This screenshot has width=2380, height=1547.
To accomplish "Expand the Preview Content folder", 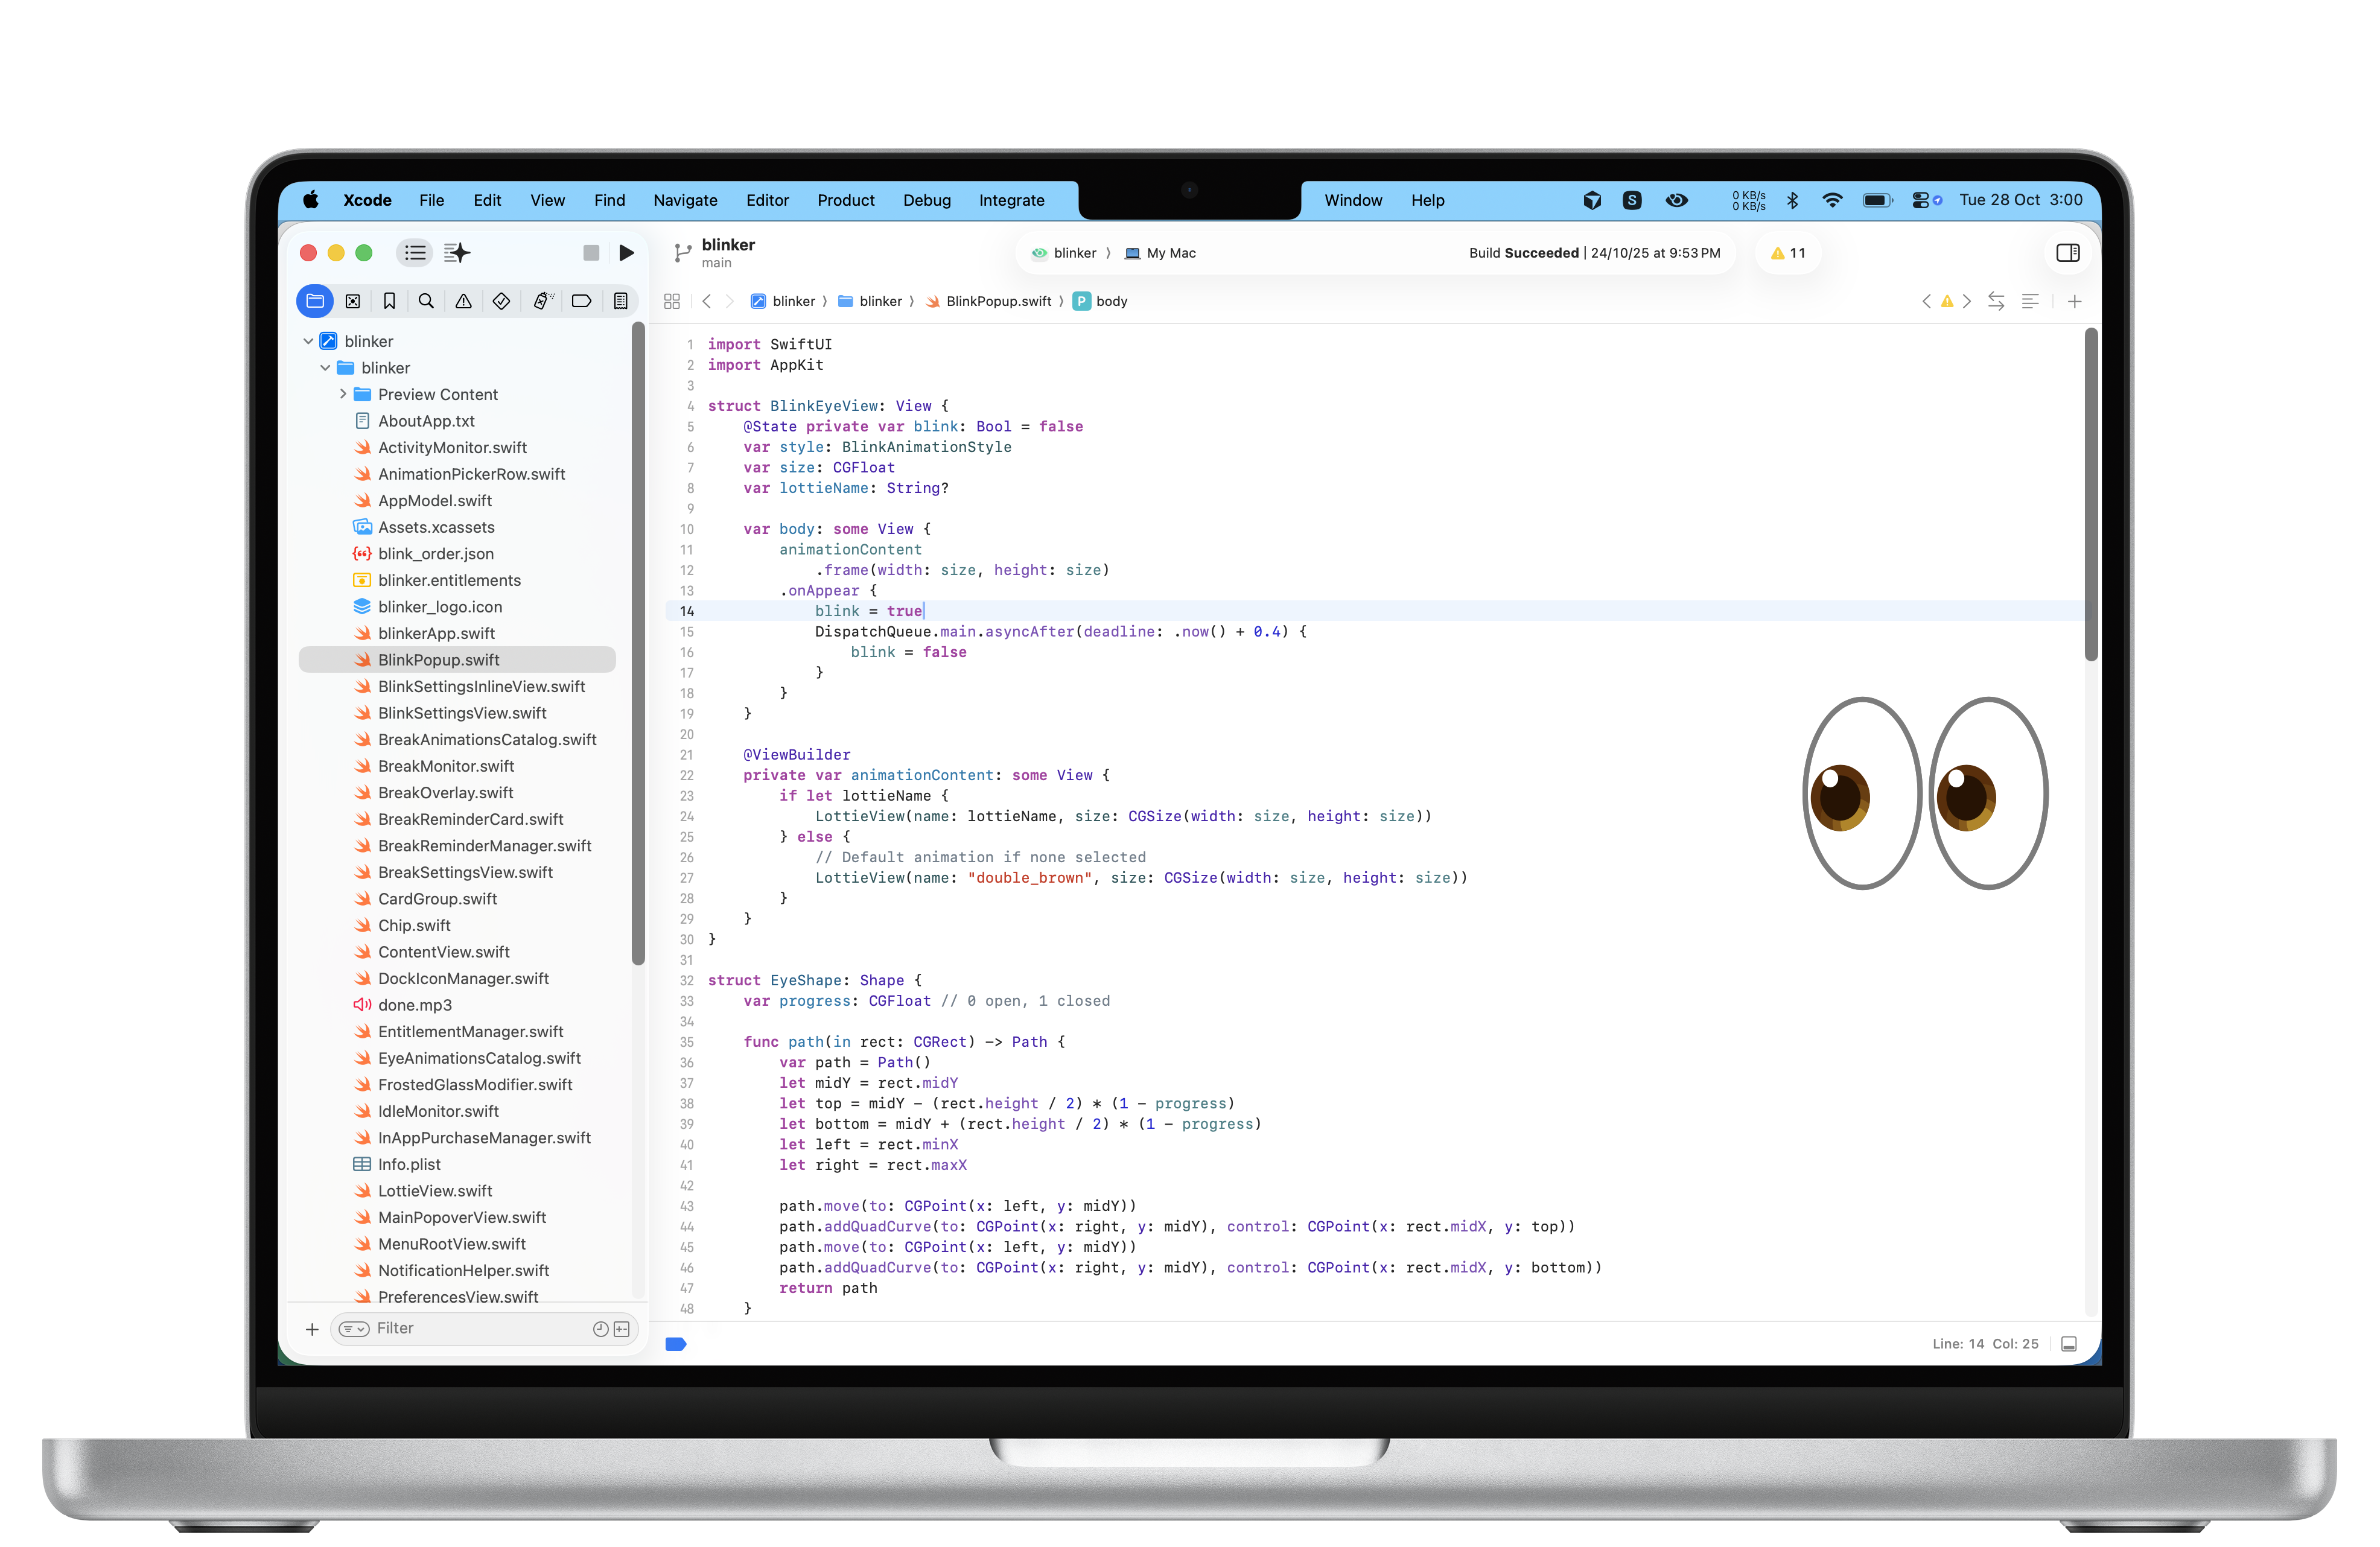I will [343, 394].
